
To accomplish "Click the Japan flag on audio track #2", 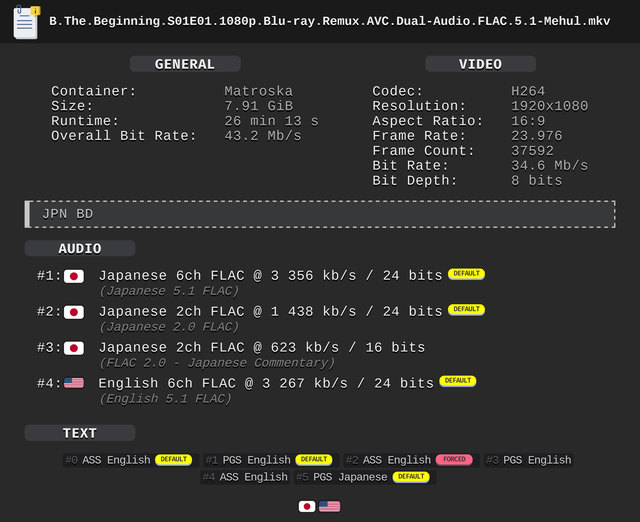I will click(74, 312).
